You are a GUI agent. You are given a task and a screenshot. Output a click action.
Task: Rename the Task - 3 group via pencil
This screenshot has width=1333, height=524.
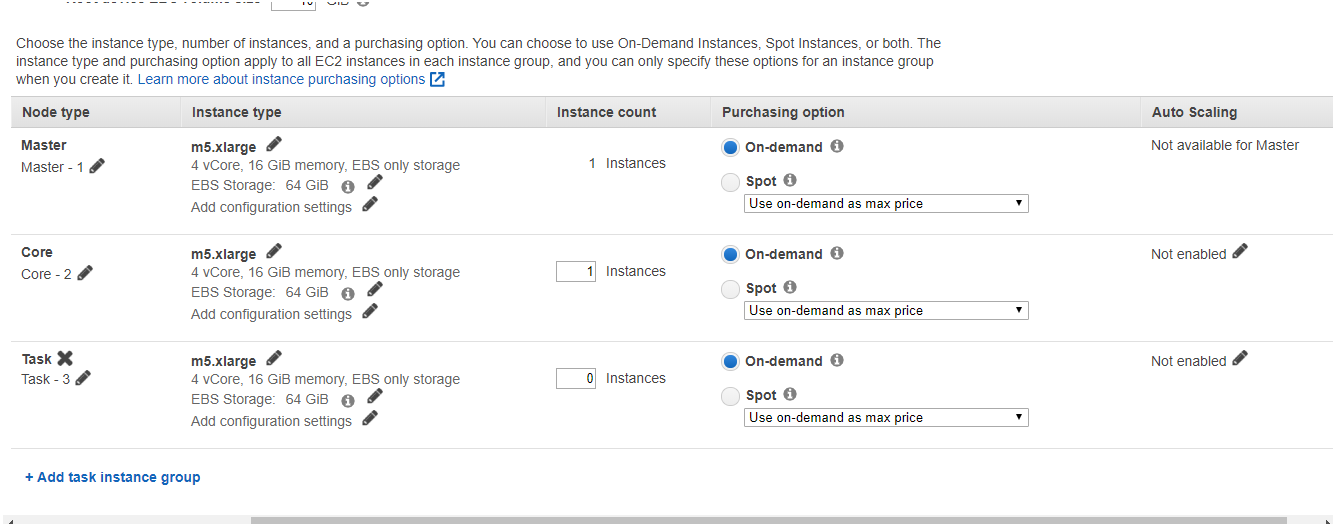[x=83, y=378]
